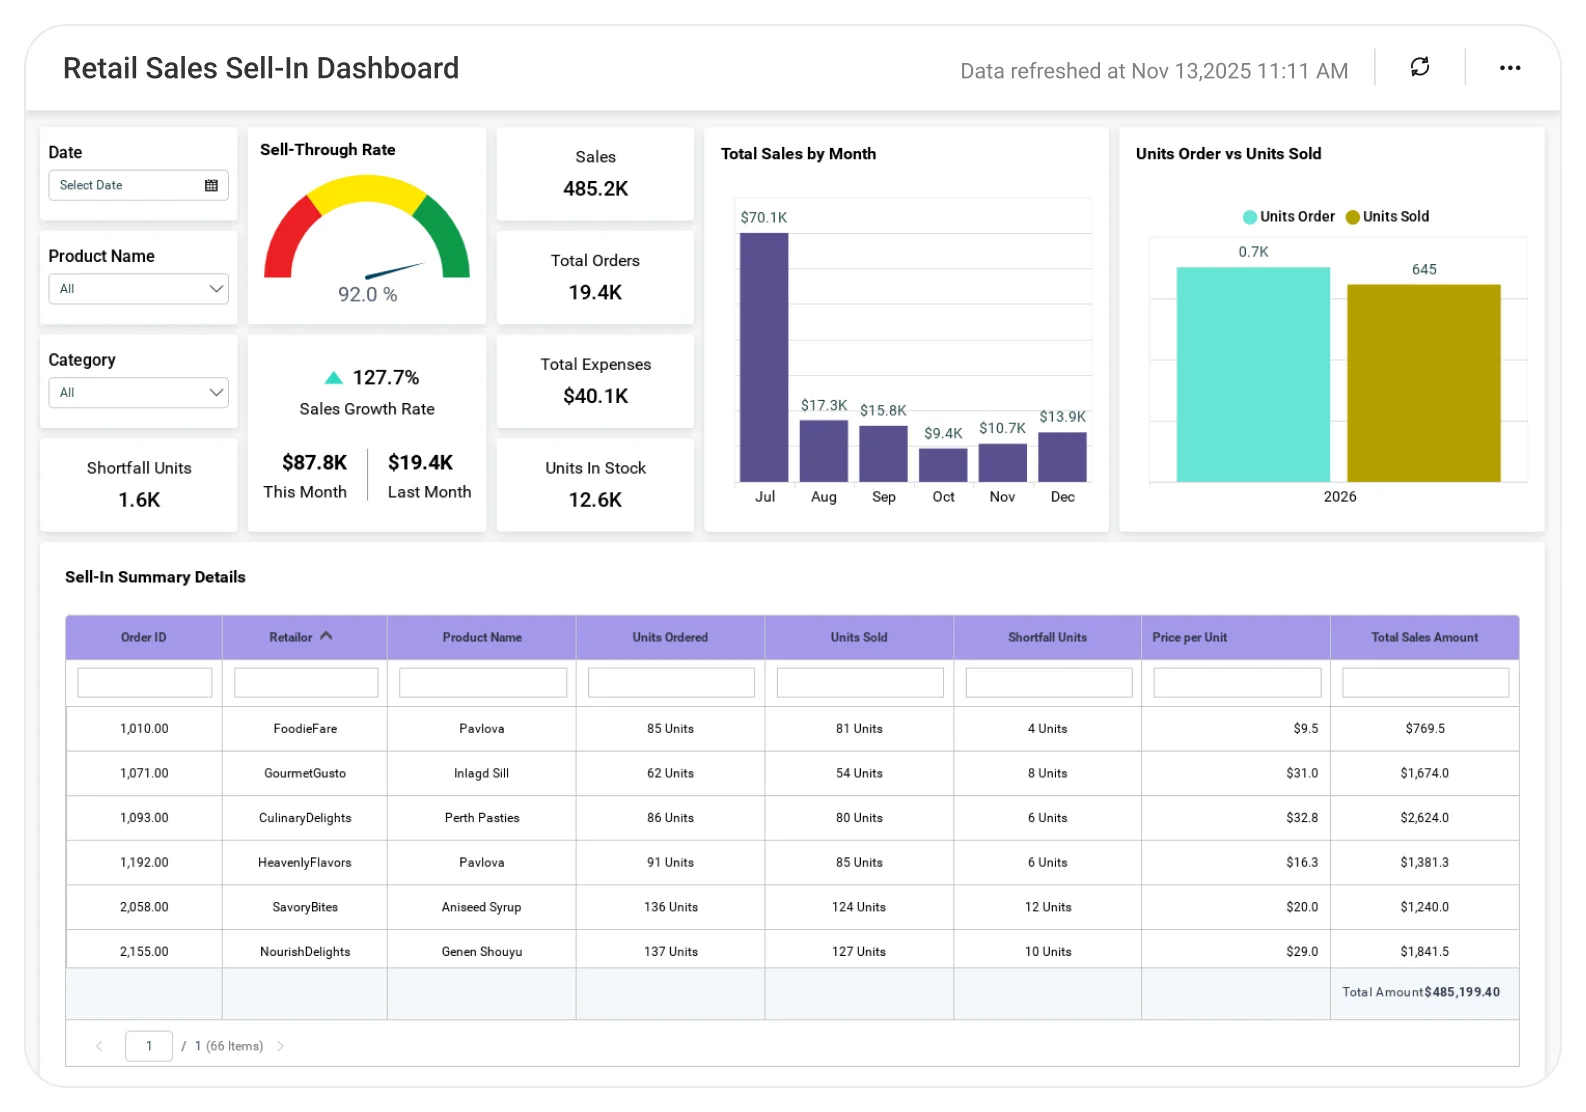Click the Nov bar in Total Sales chart
The width and height of the screenshot is (1586, 1112).
pos(1003,463)
